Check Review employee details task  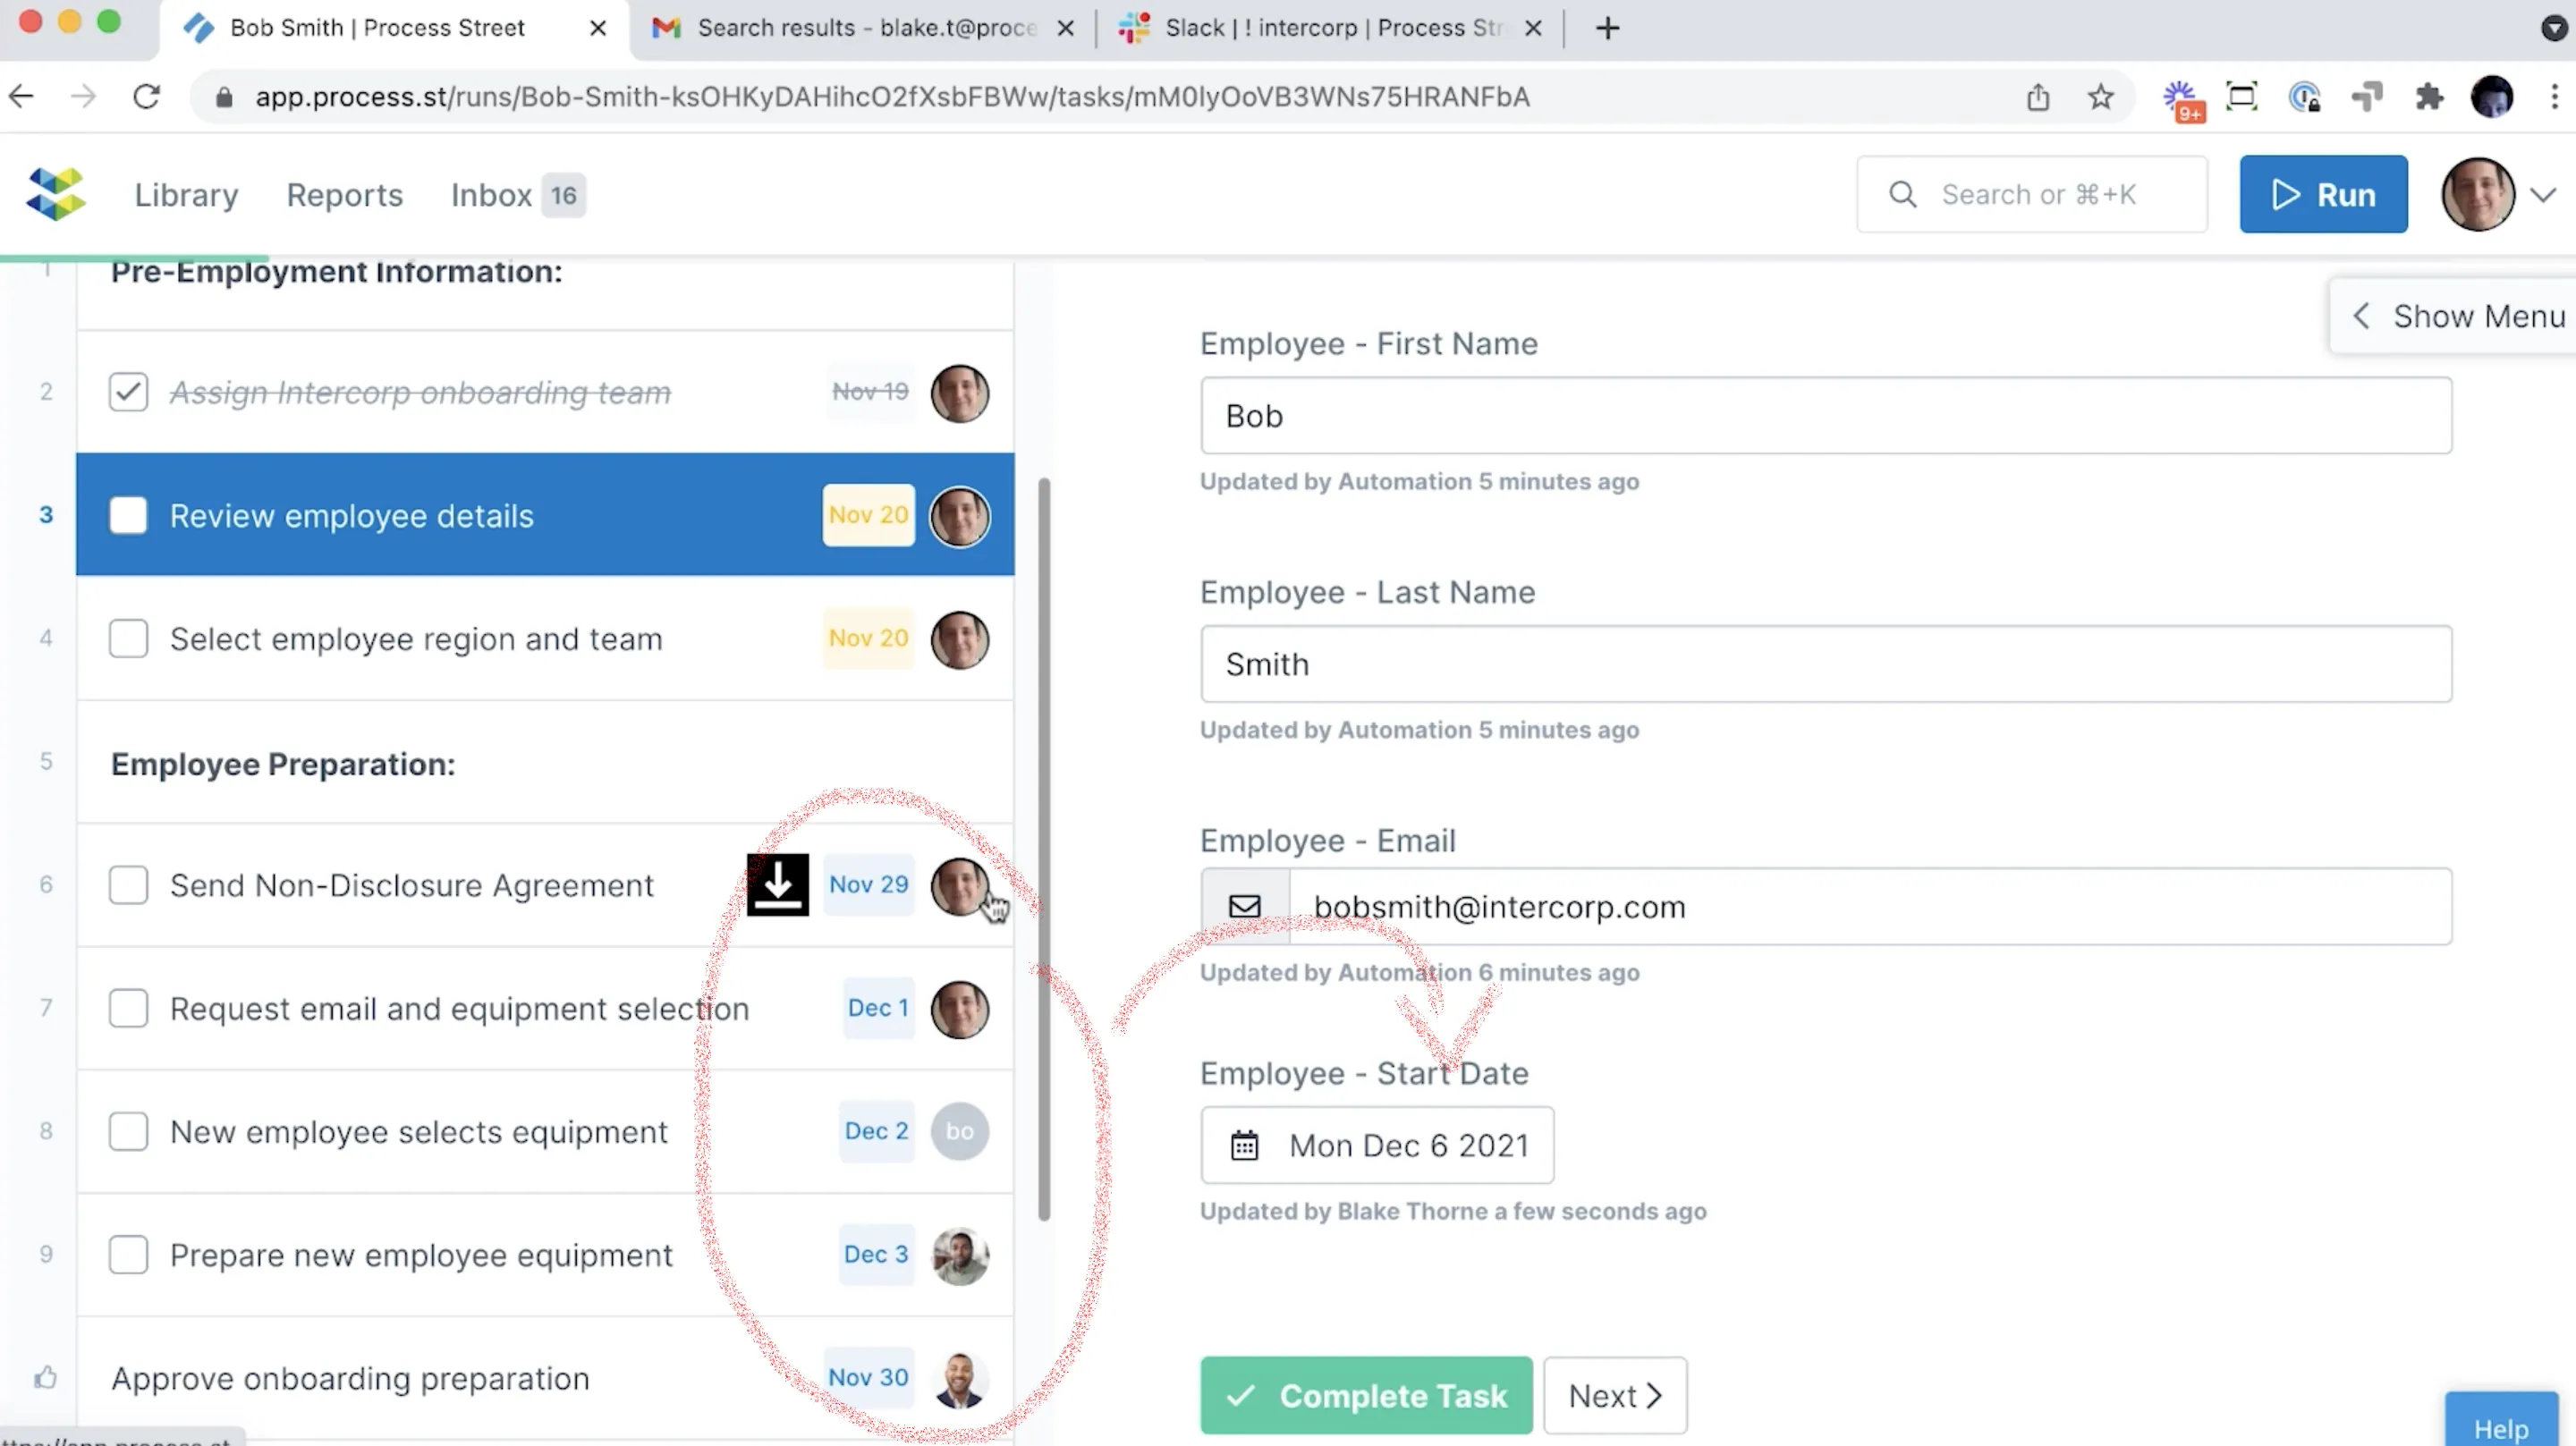[x=128, y=516]
